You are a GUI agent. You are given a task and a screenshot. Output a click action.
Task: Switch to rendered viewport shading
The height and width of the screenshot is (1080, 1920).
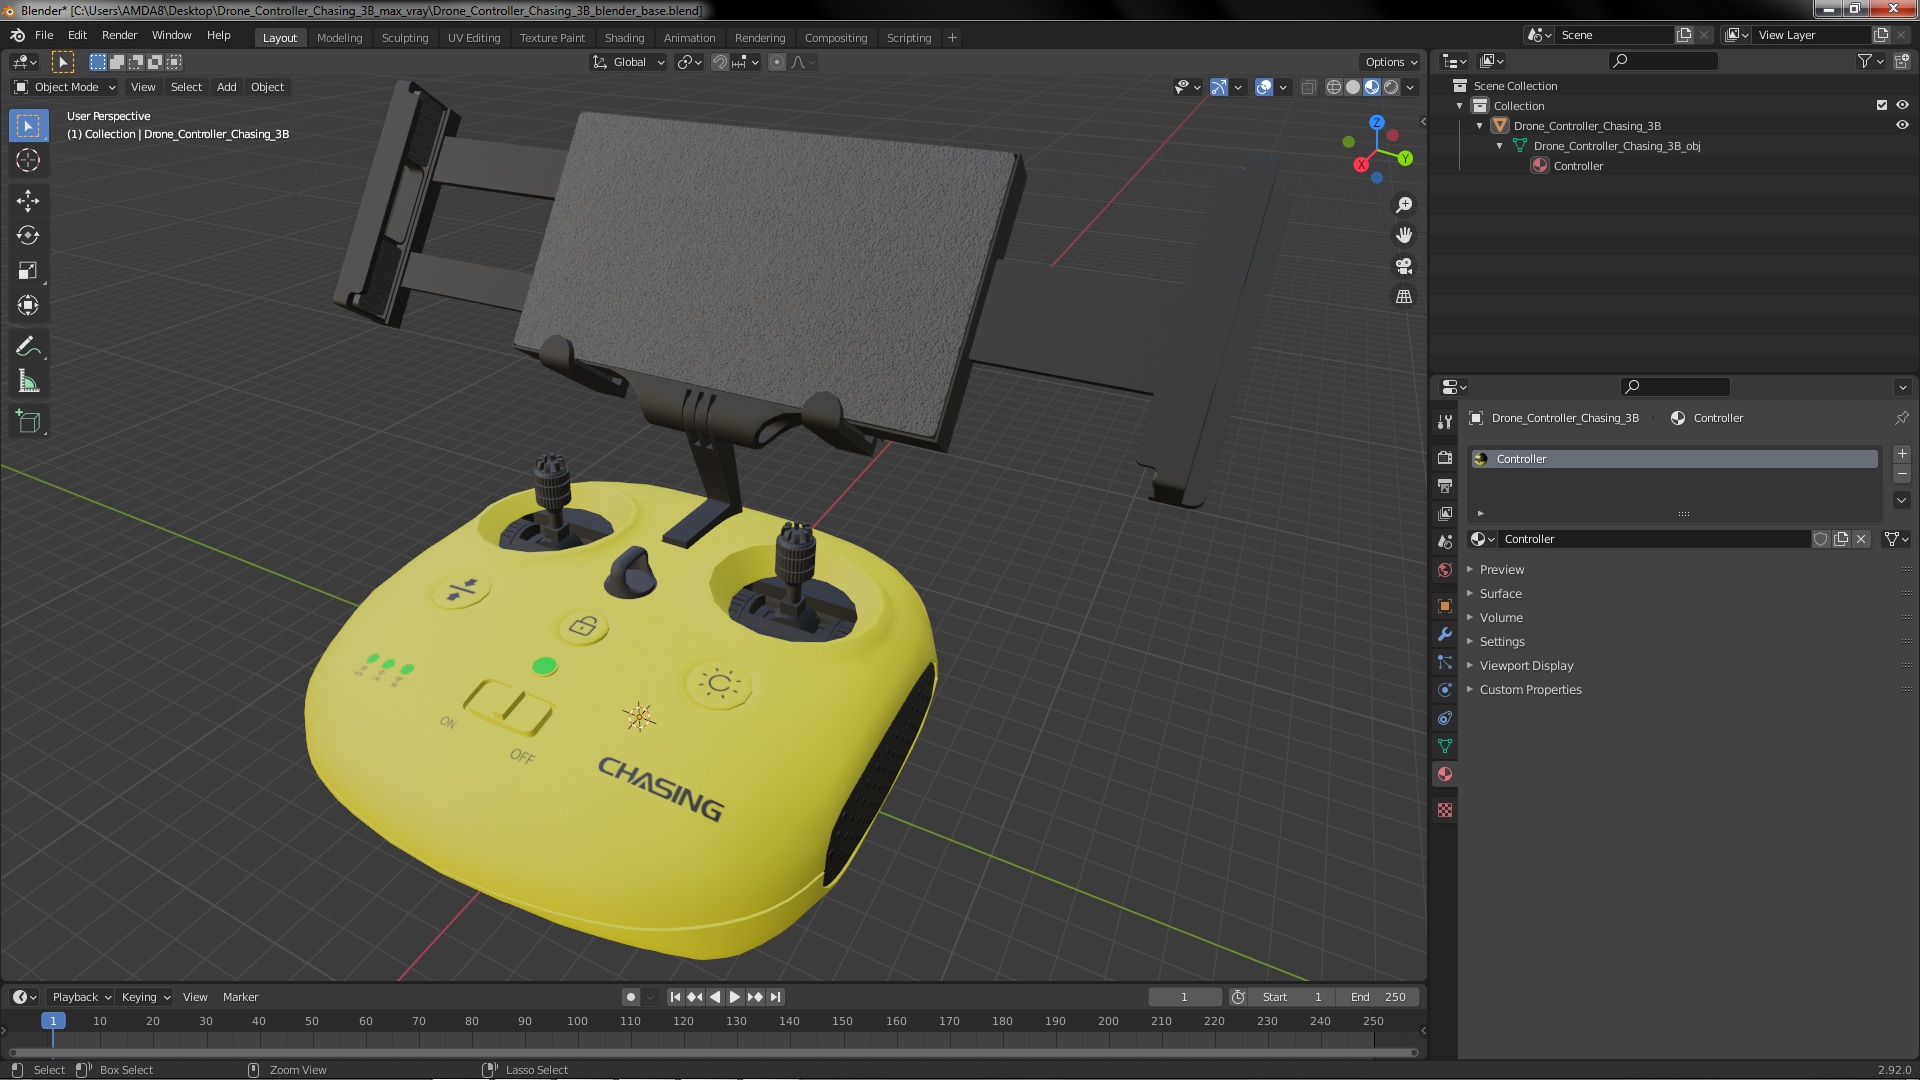[x=1391, y=87]
